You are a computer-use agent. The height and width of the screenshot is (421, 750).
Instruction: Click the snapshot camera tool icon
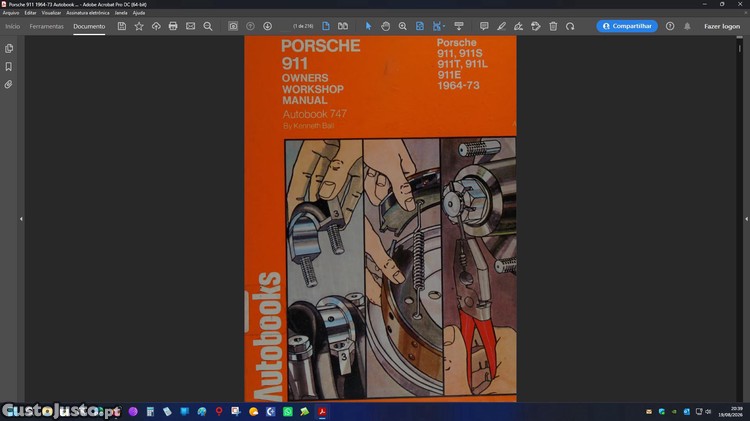[x=233, y=26]
